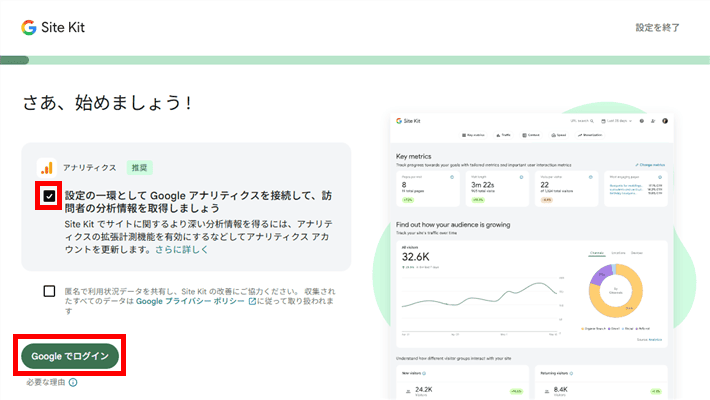Click the external link icon after ポリシー
This screenshot has width=710, height=400.
(252, 301)
